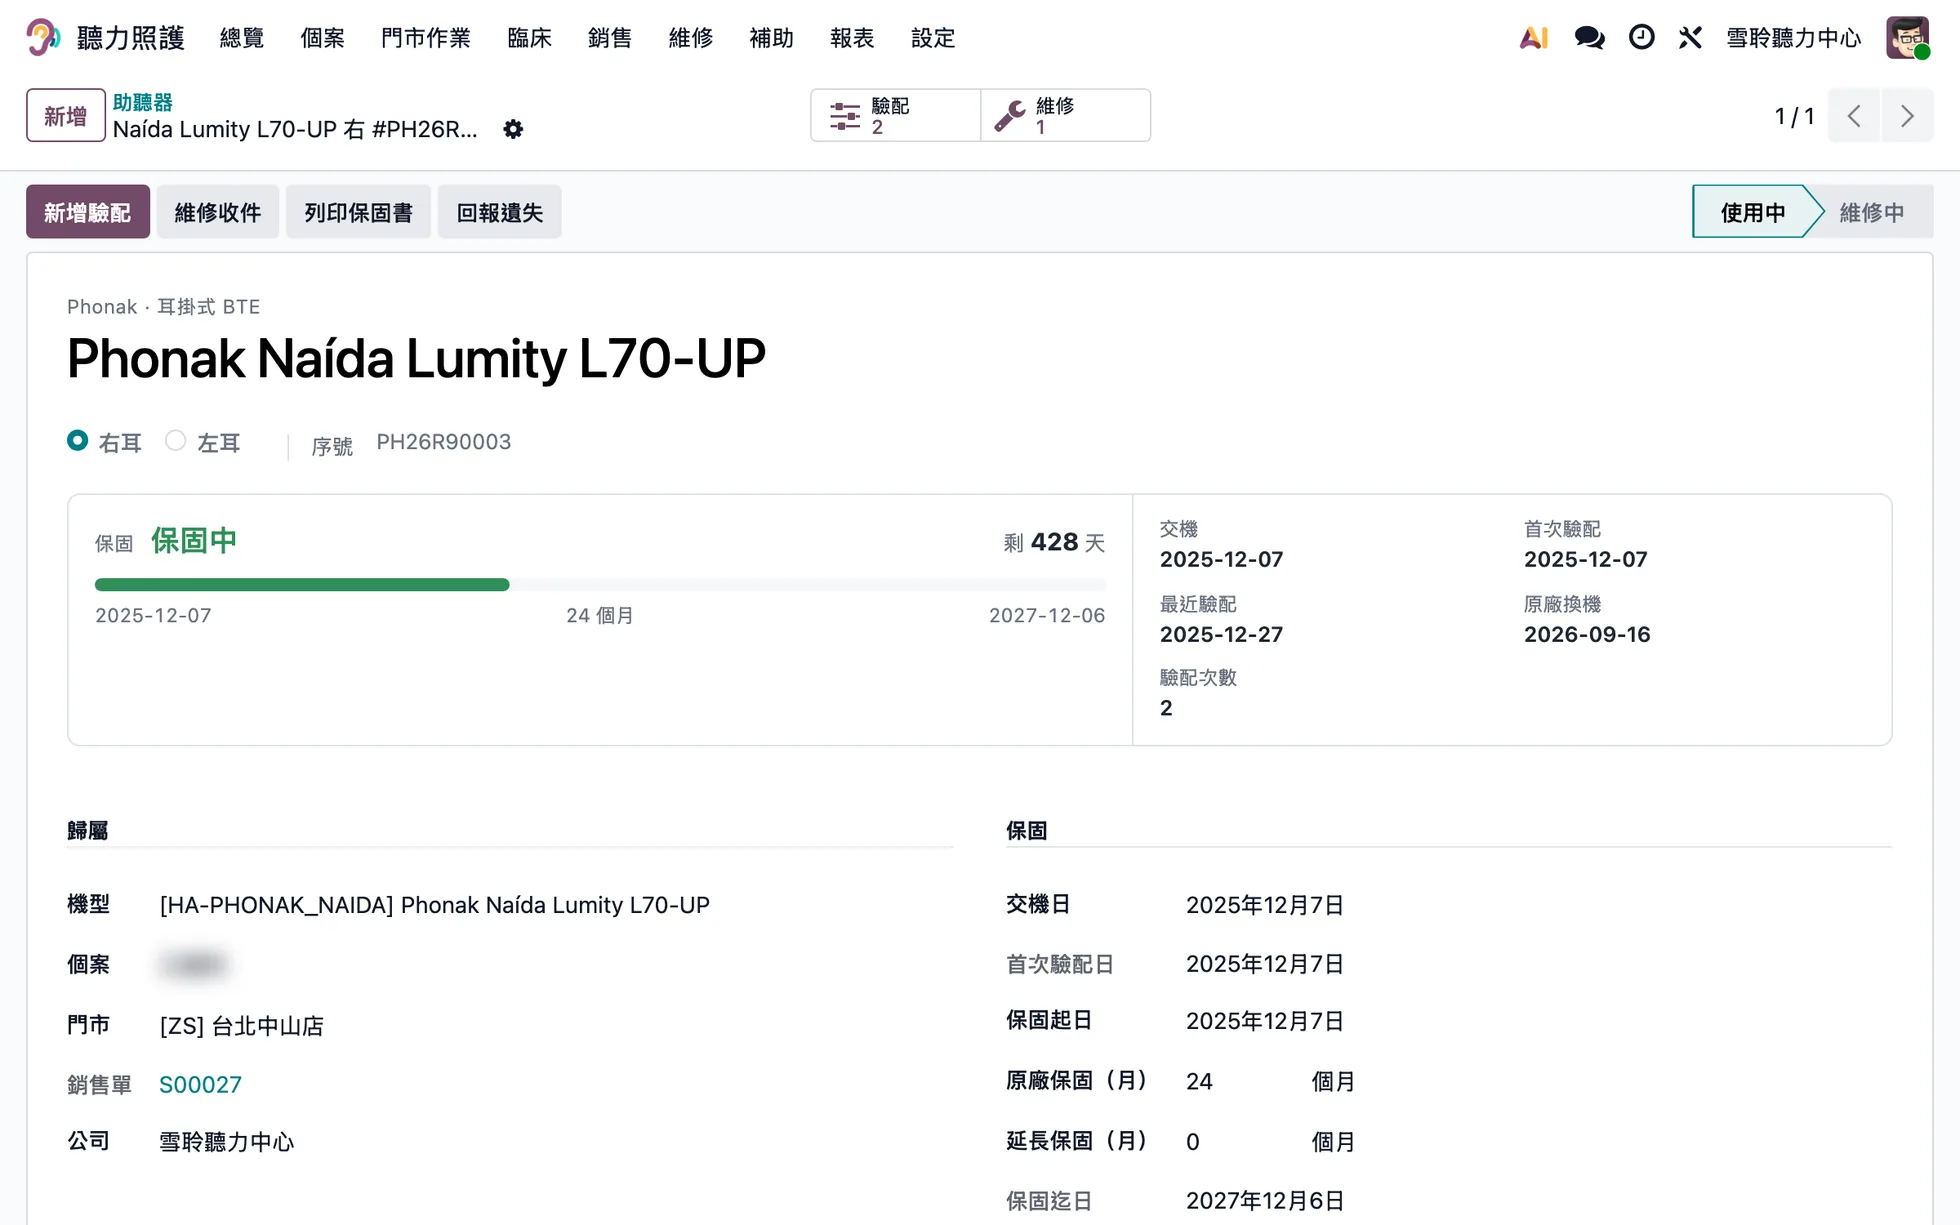Go to the next record arrow
The height and width of the screenshot is (1225, 1960).
coord(1907,115)
